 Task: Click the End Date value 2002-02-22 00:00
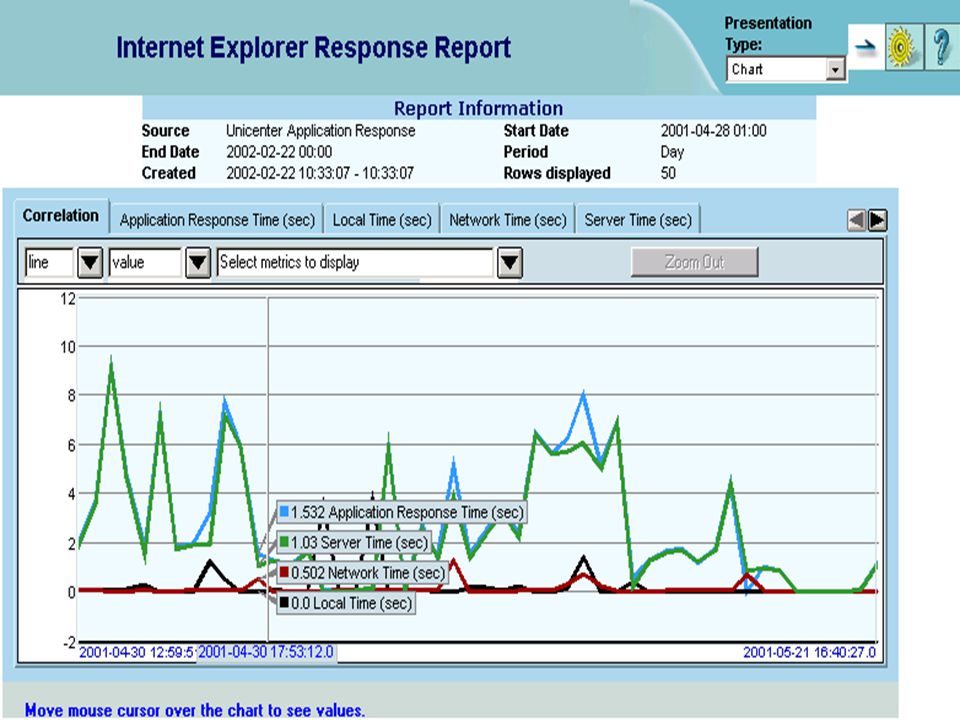[x=279, y=152]
